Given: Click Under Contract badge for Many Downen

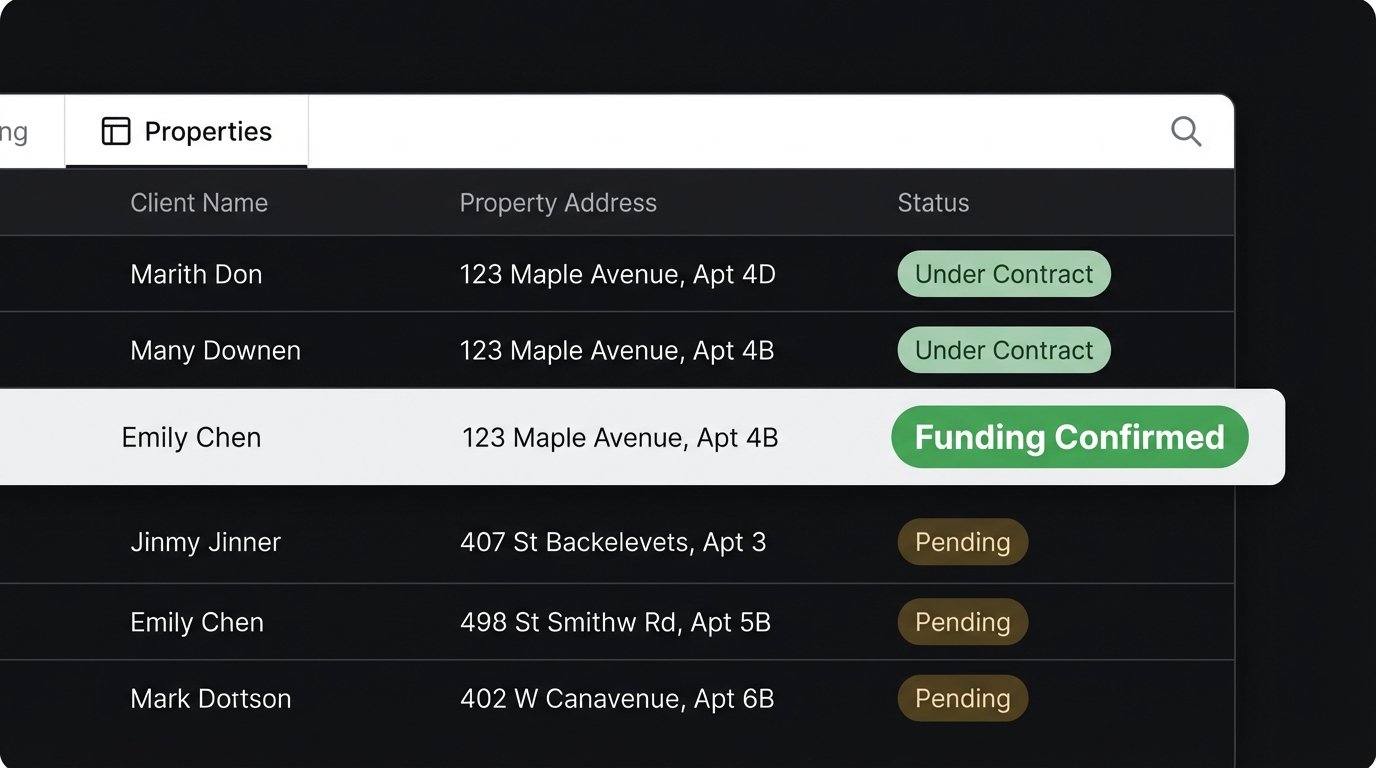Looking at the screenshot, I should tap(1004, 350).
